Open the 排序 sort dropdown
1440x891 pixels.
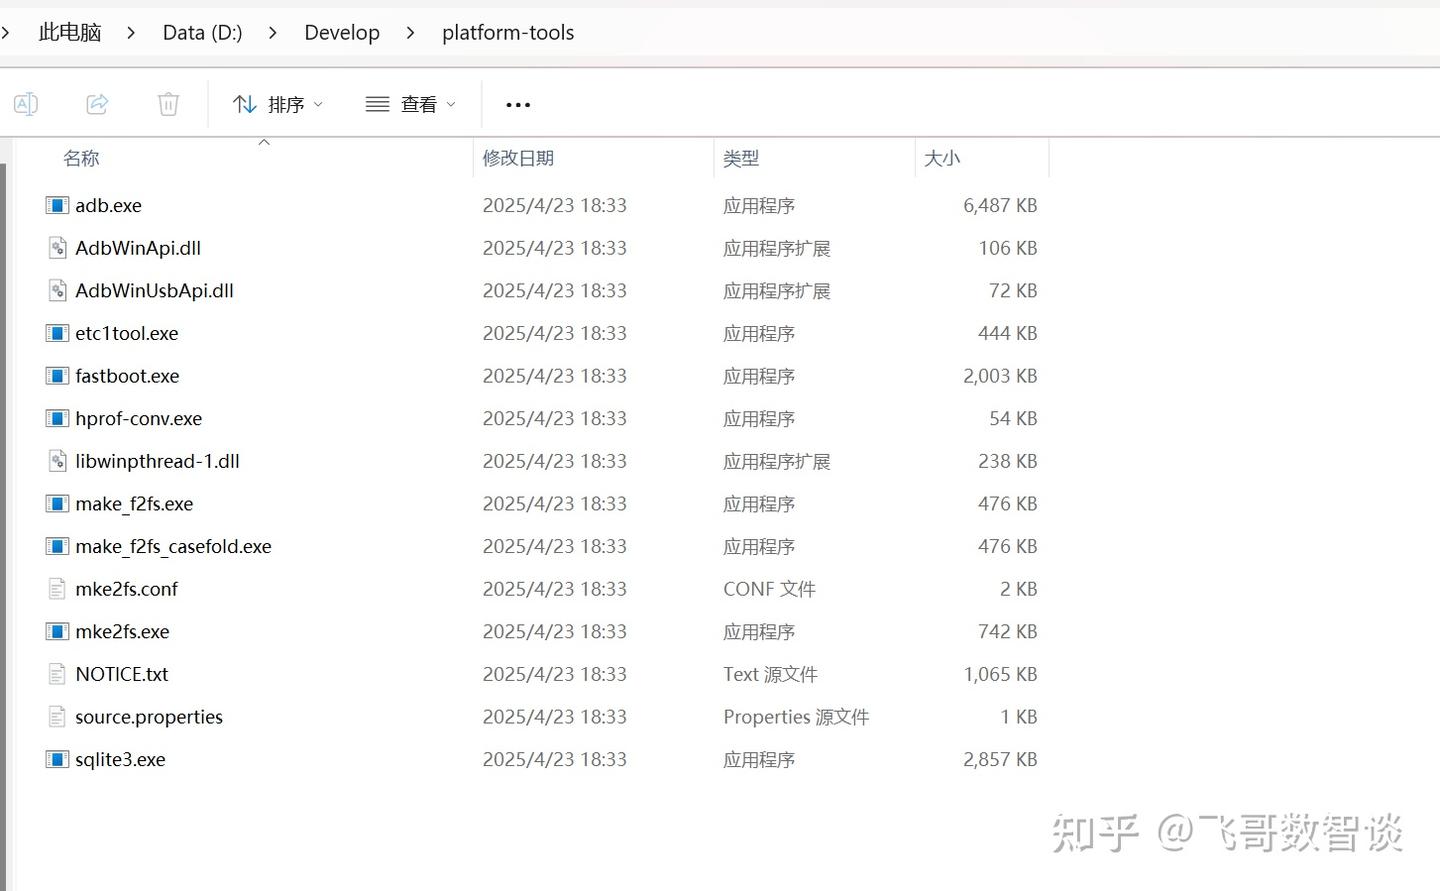[x=278, y=104]
